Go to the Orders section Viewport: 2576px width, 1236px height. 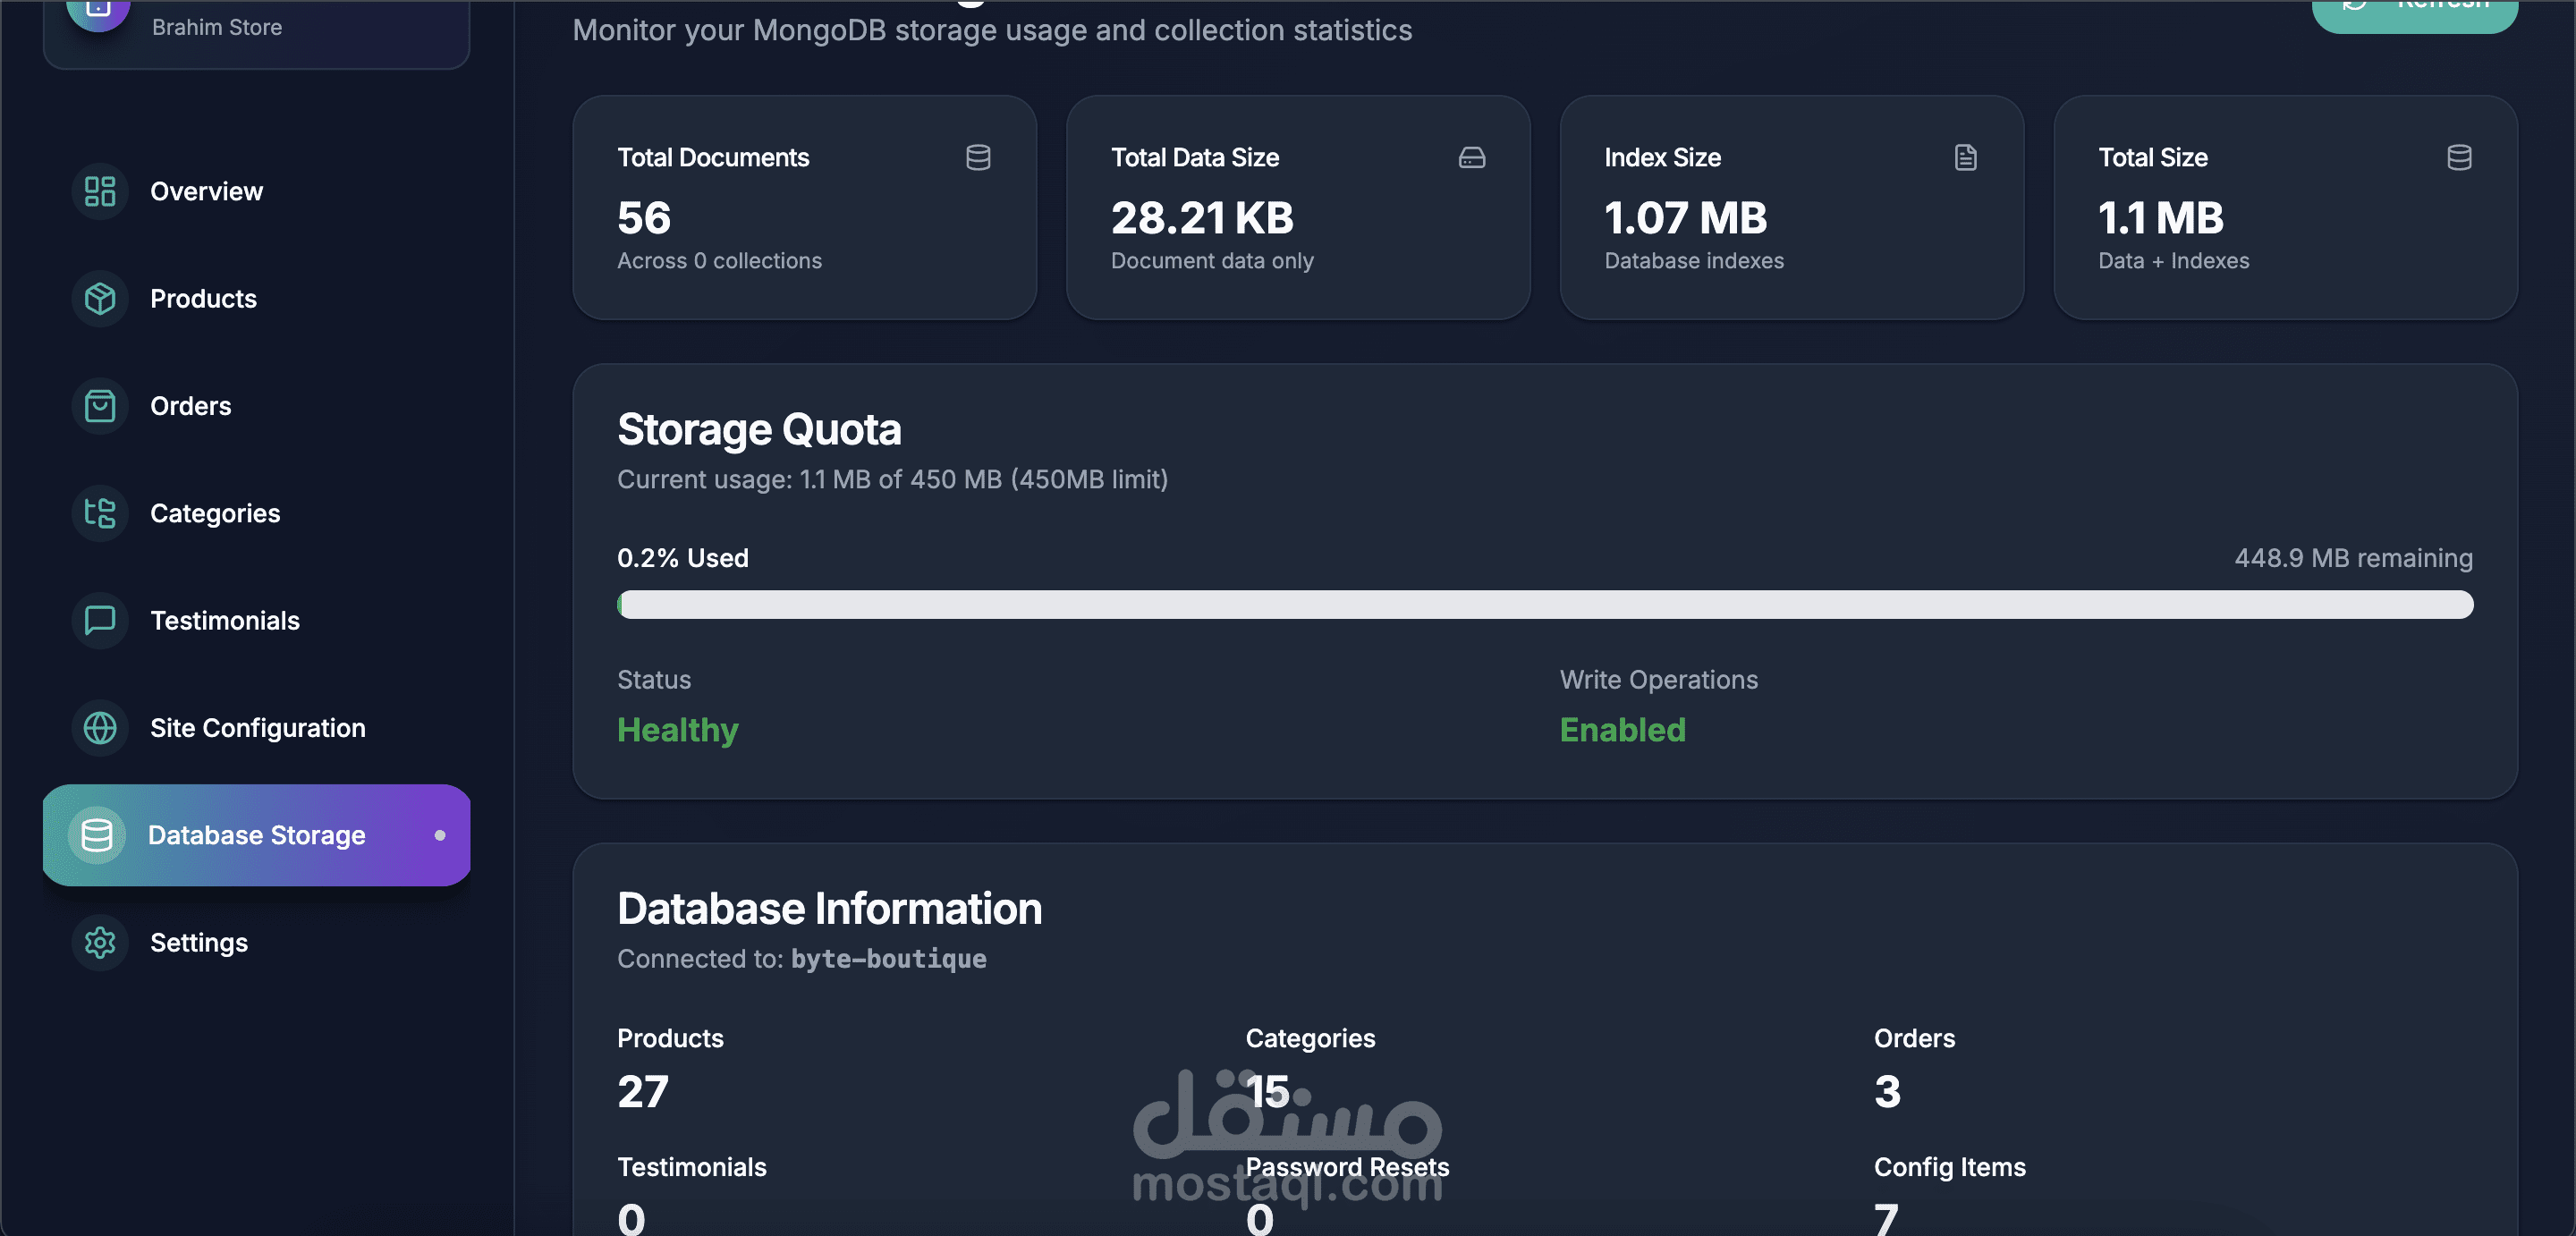[x=190, y=406]
